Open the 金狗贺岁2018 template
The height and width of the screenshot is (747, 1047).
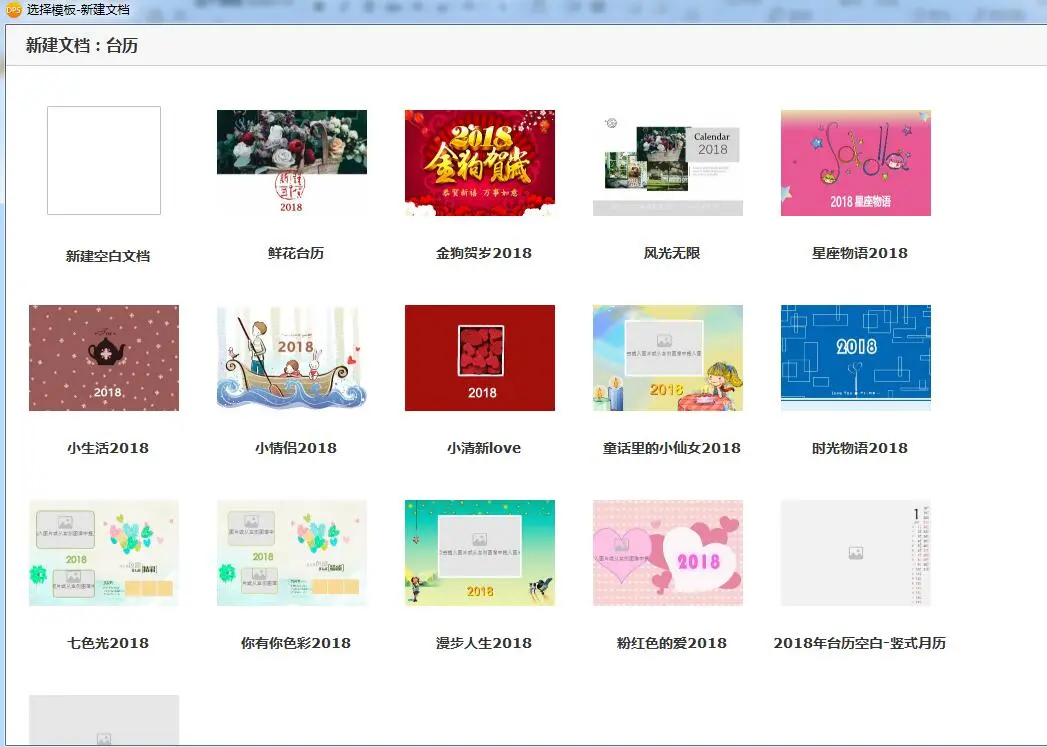point(479,162)
